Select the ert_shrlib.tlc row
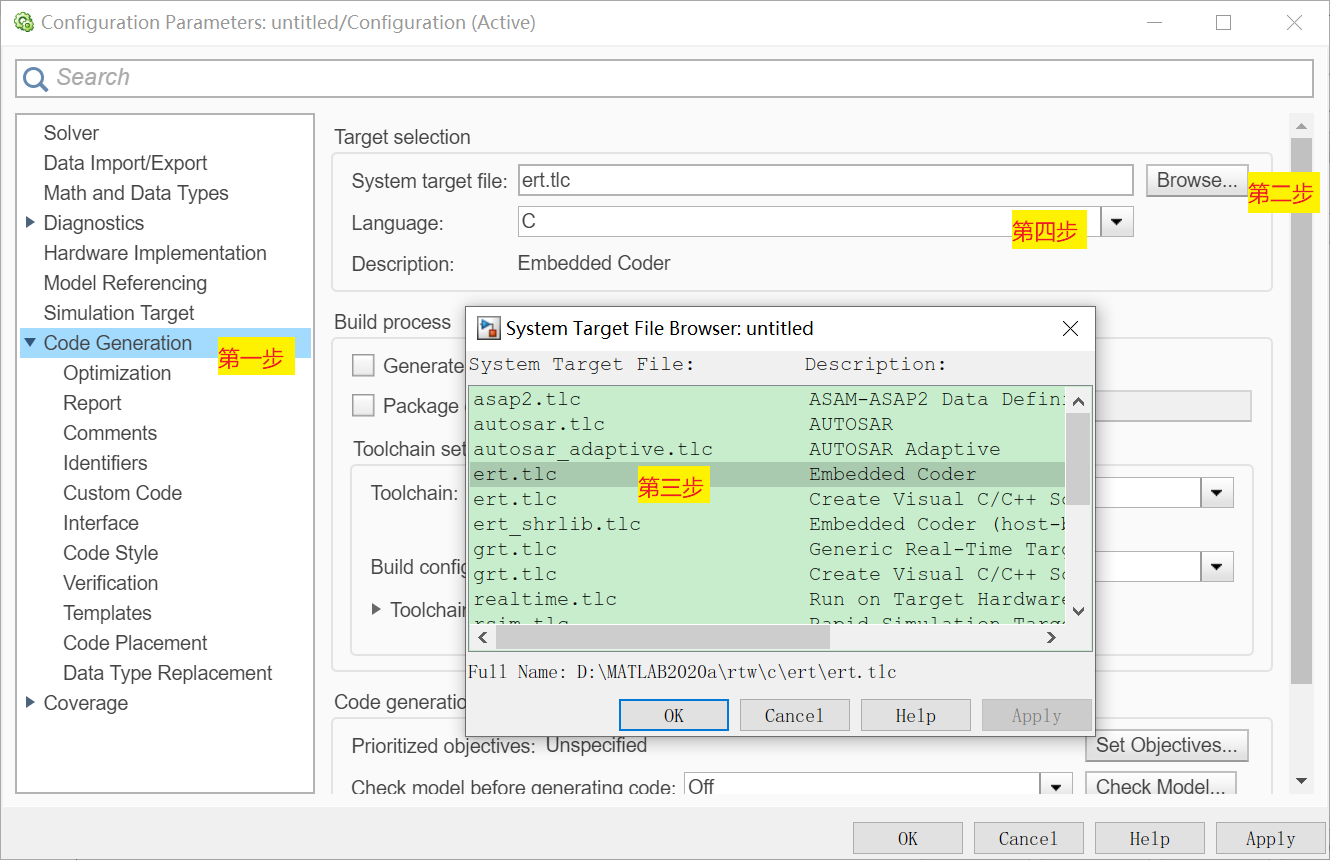 coord(767,524)
